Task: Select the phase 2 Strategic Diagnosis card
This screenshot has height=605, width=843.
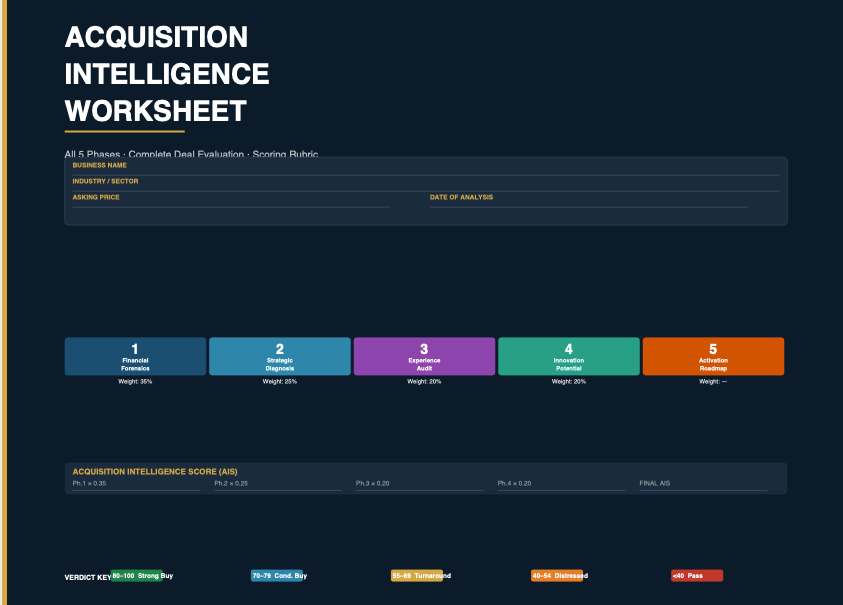Action: (x=280, y=356)
